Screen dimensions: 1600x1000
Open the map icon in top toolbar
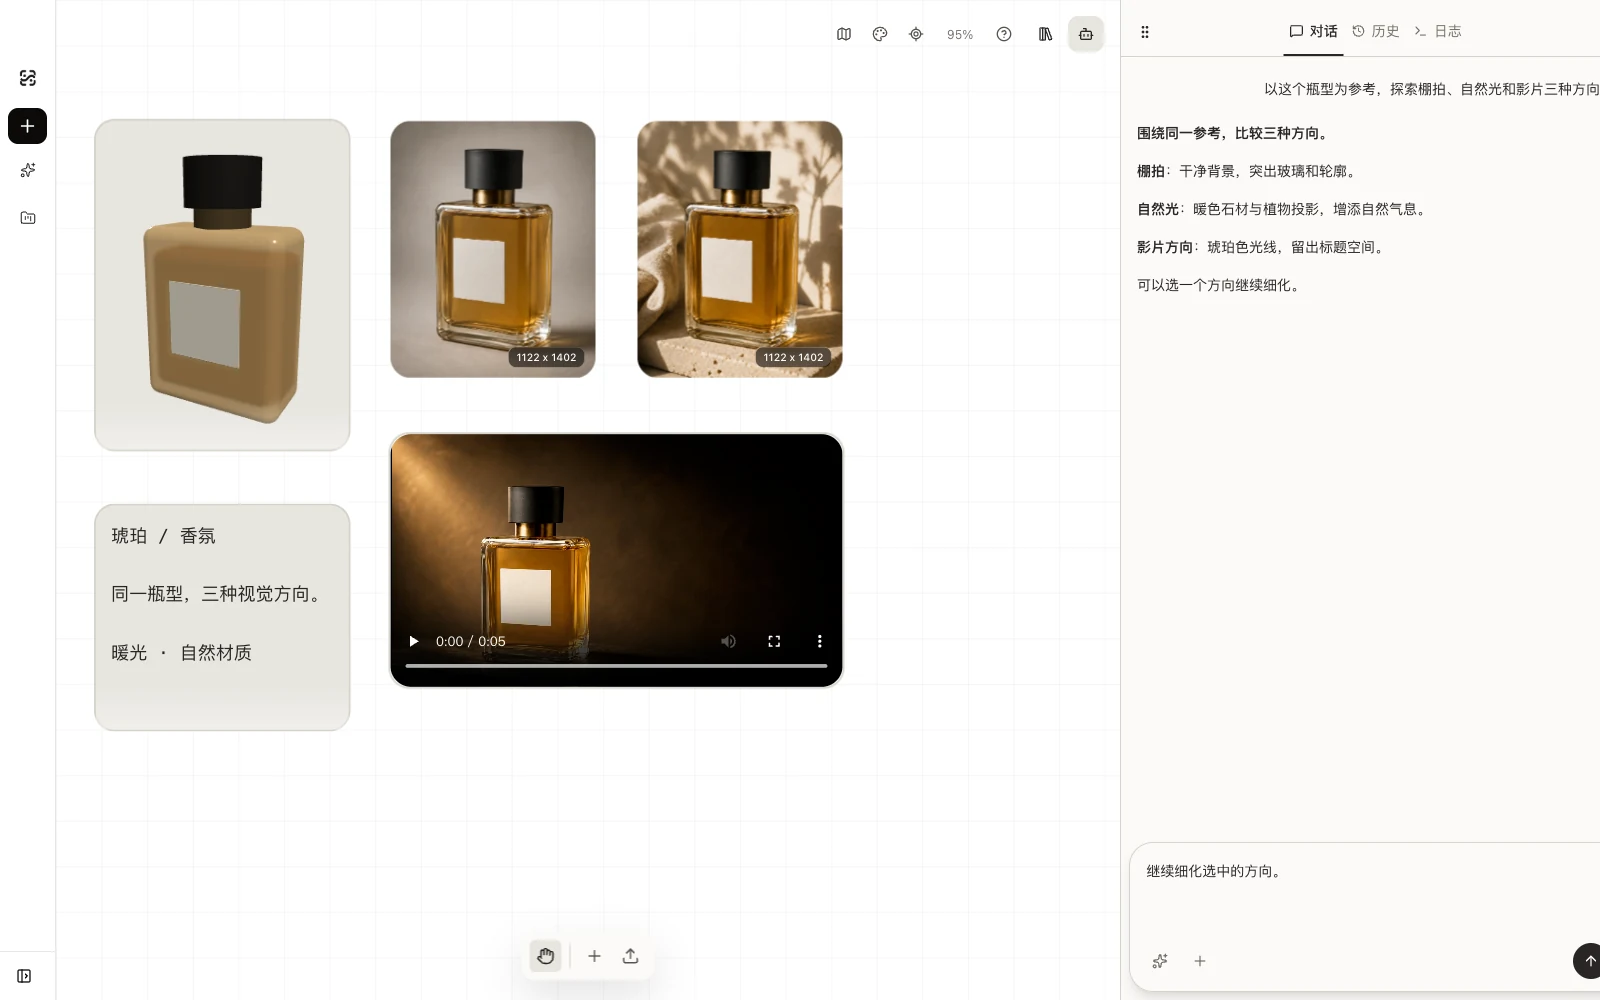coord(844,34)
